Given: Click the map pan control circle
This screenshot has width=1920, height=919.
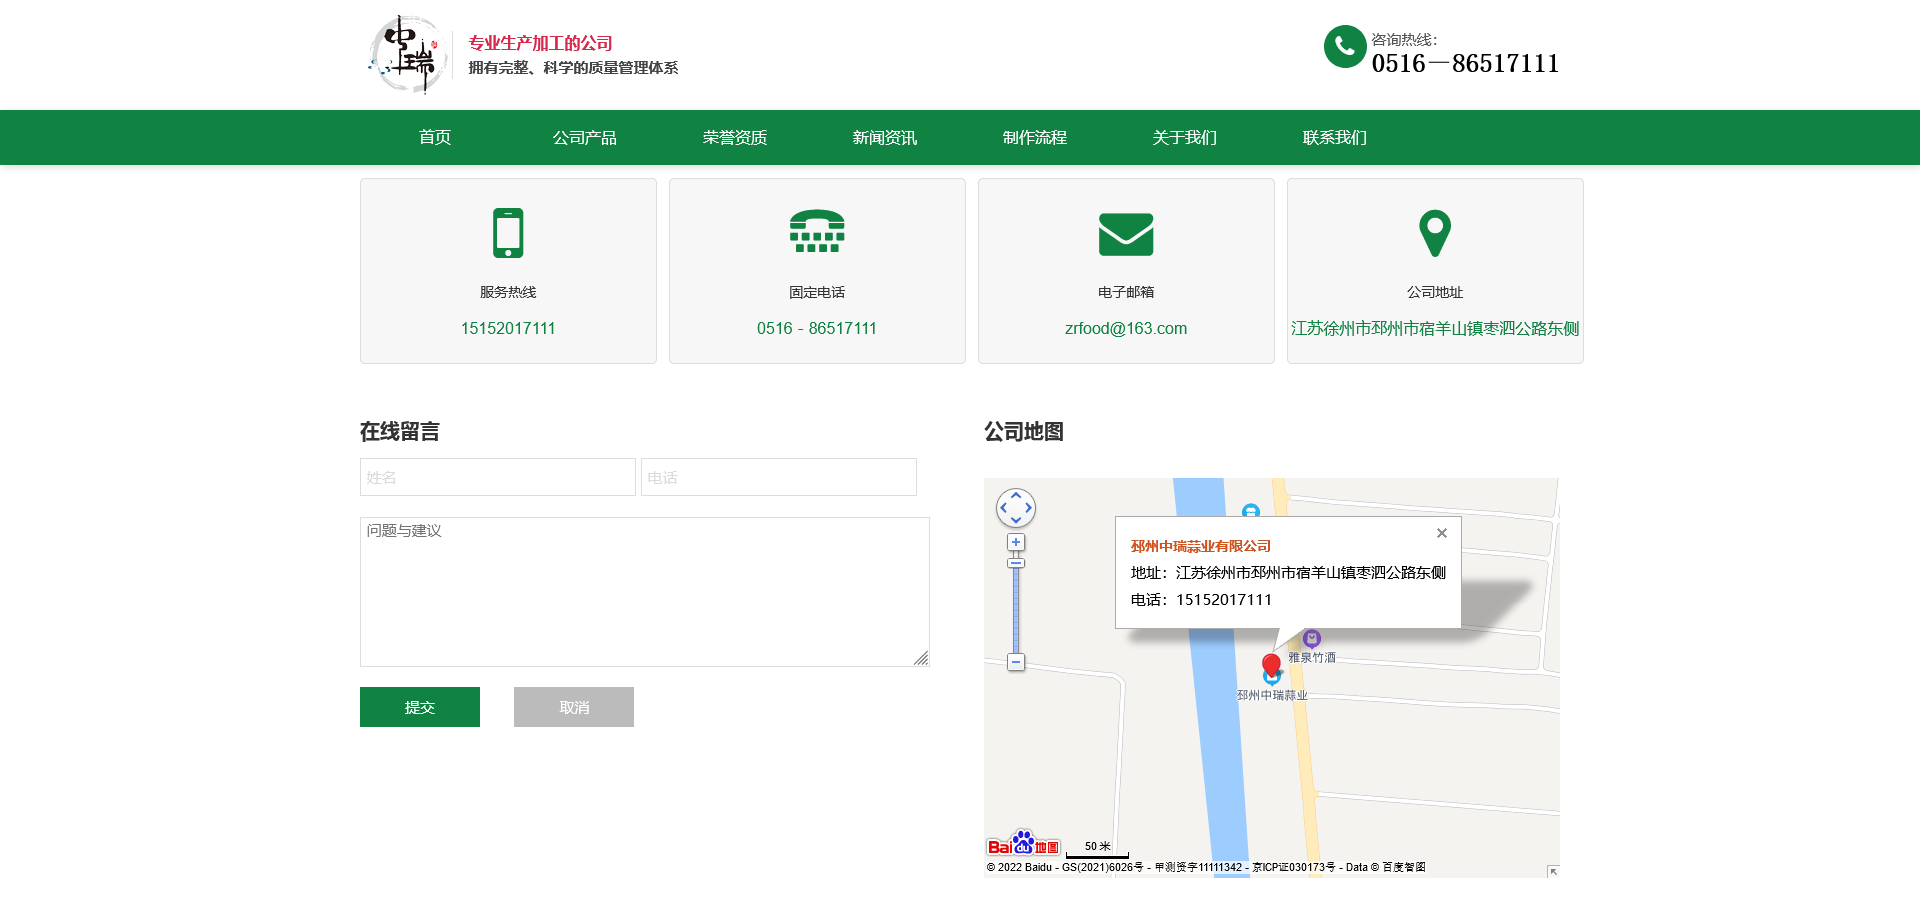Looking at the screenshot, I should coord(1016,508).
